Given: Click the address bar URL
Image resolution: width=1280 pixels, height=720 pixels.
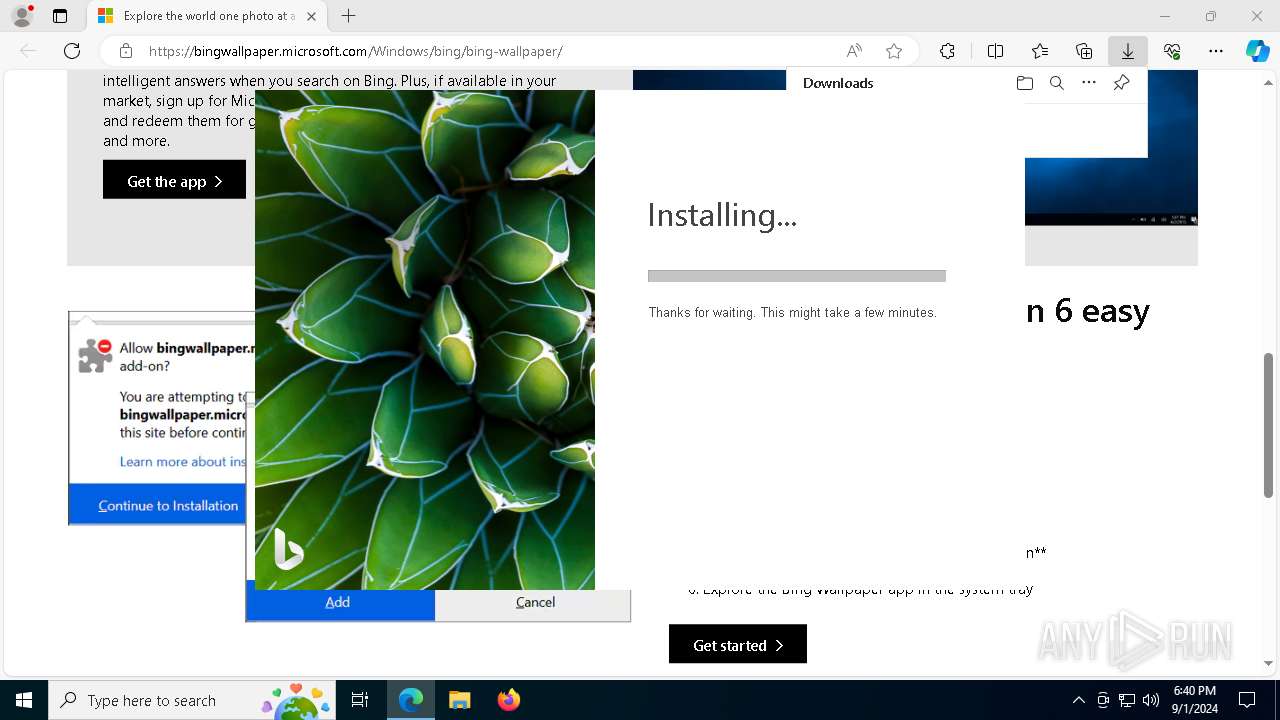Looking at the screenshot, I should pyautogui.click(x=355, y=51).
